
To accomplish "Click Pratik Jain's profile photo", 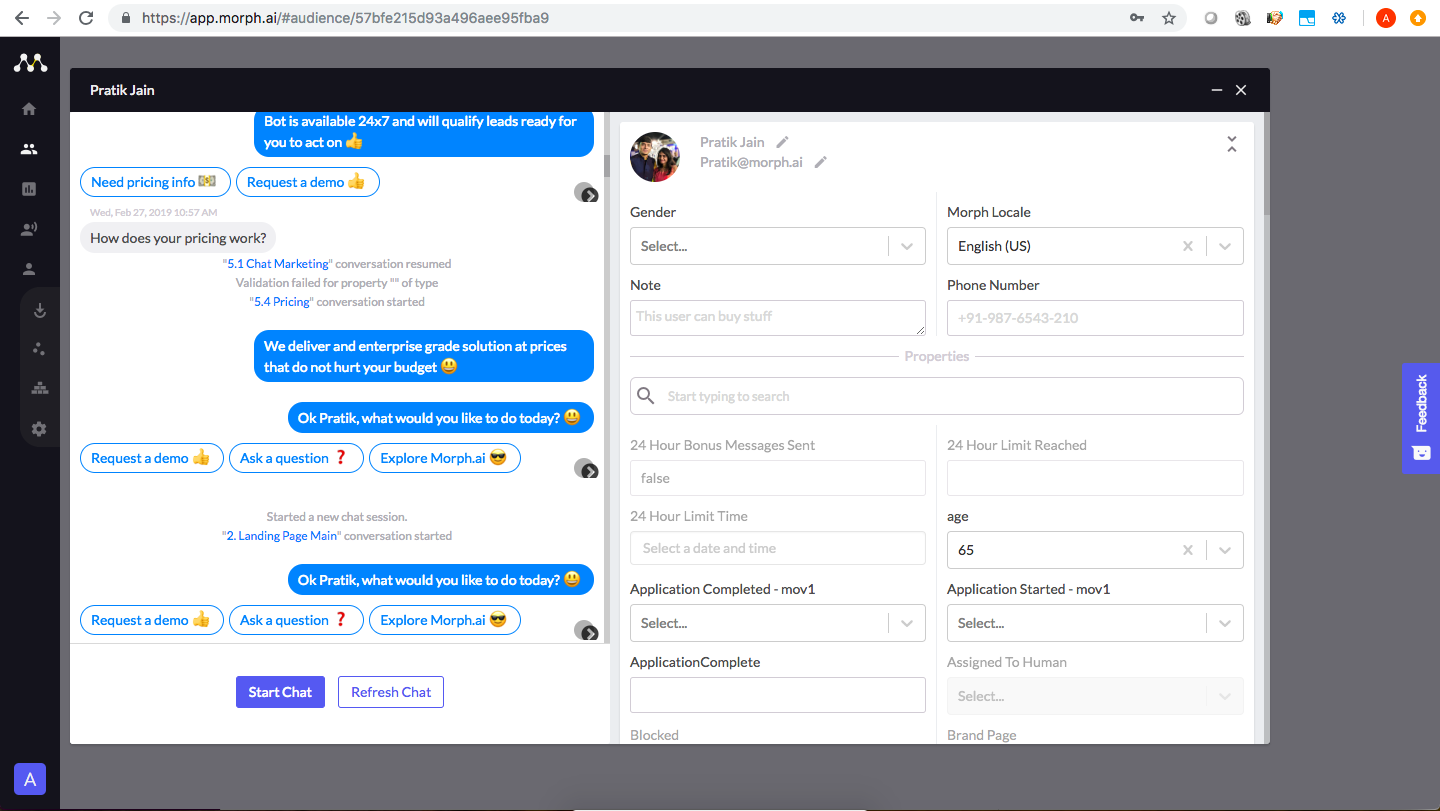I will (655, 157).
